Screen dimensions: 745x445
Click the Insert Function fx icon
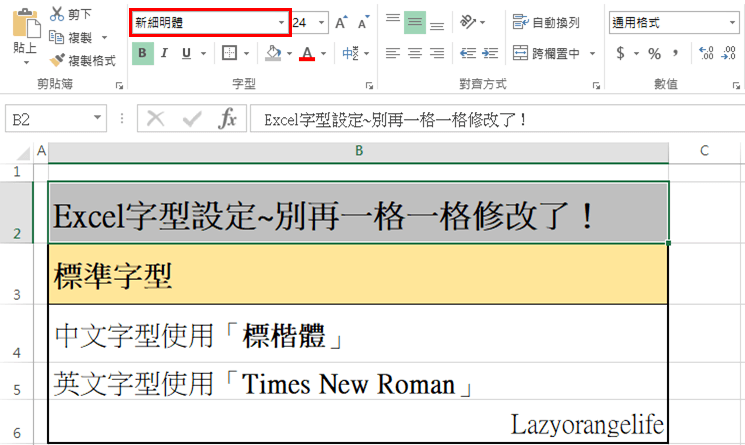click(x=228, y=119)
